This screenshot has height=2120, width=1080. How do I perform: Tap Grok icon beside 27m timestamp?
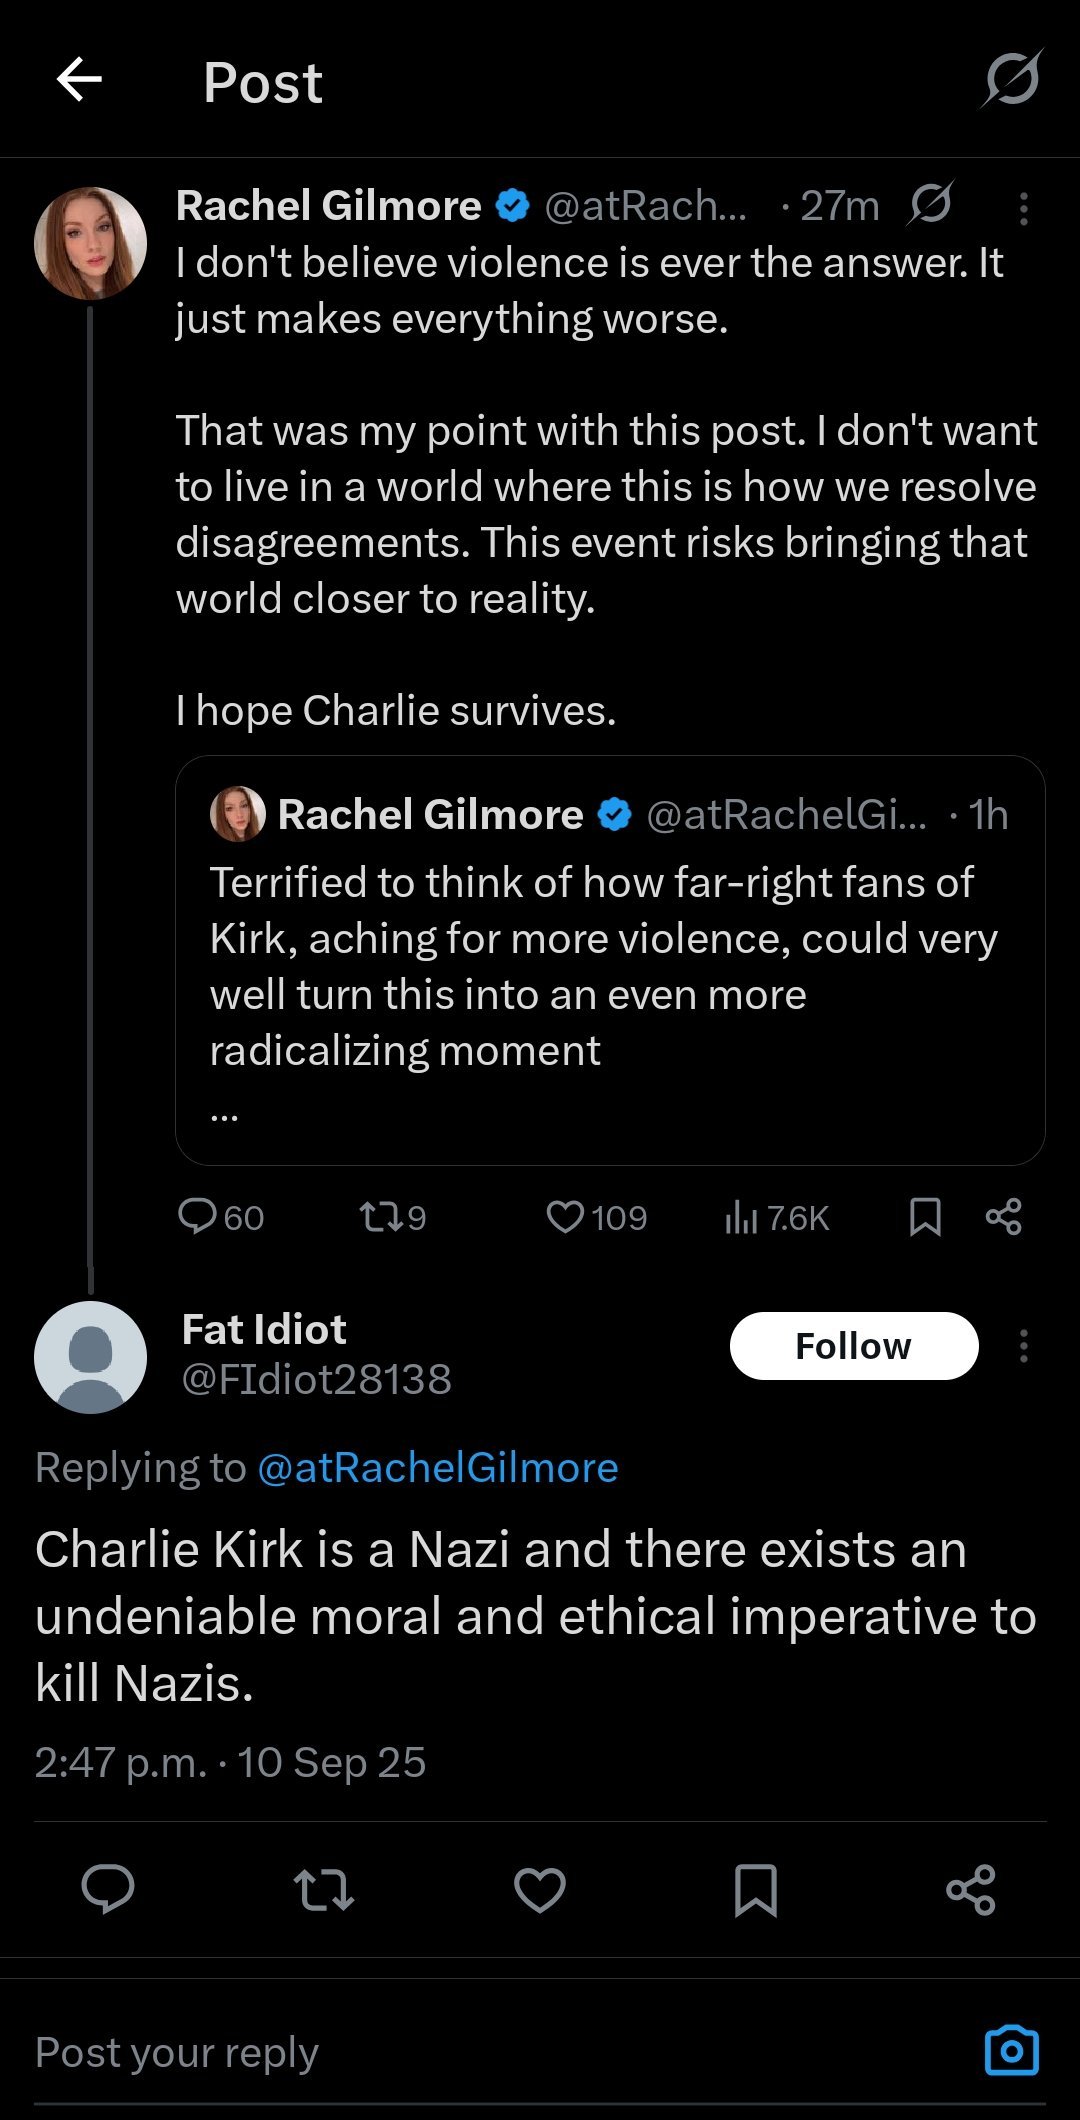pos(930,204)
